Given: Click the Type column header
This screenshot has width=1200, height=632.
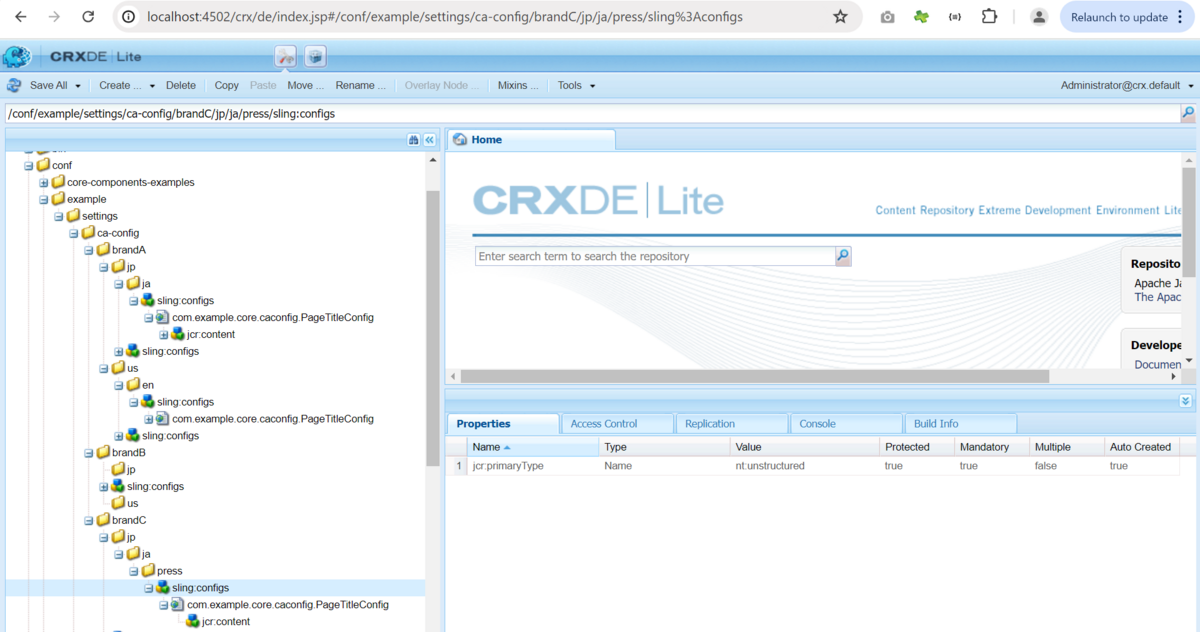Looking at the screenshot, I should 665,447.
